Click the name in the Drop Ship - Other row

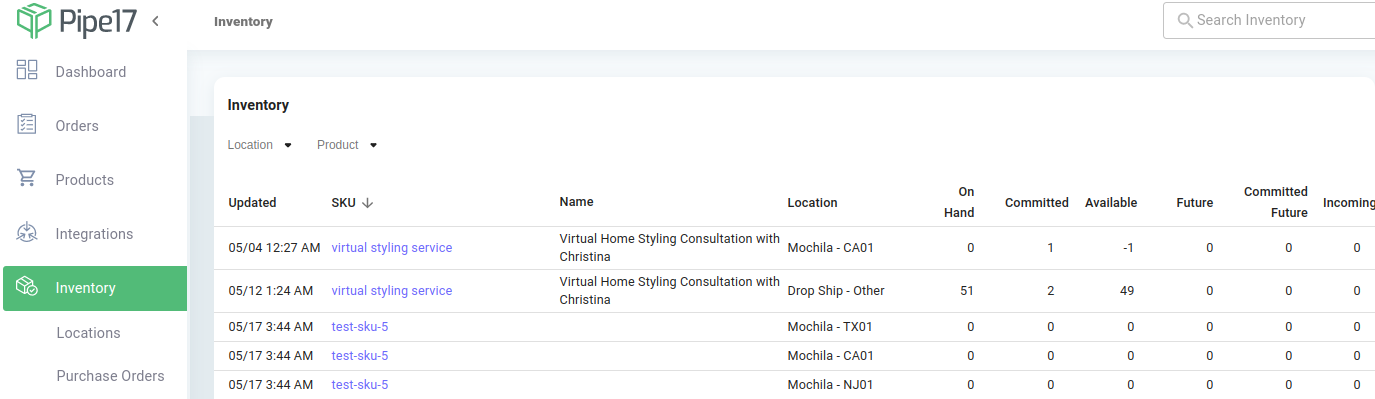coord(669,291)
